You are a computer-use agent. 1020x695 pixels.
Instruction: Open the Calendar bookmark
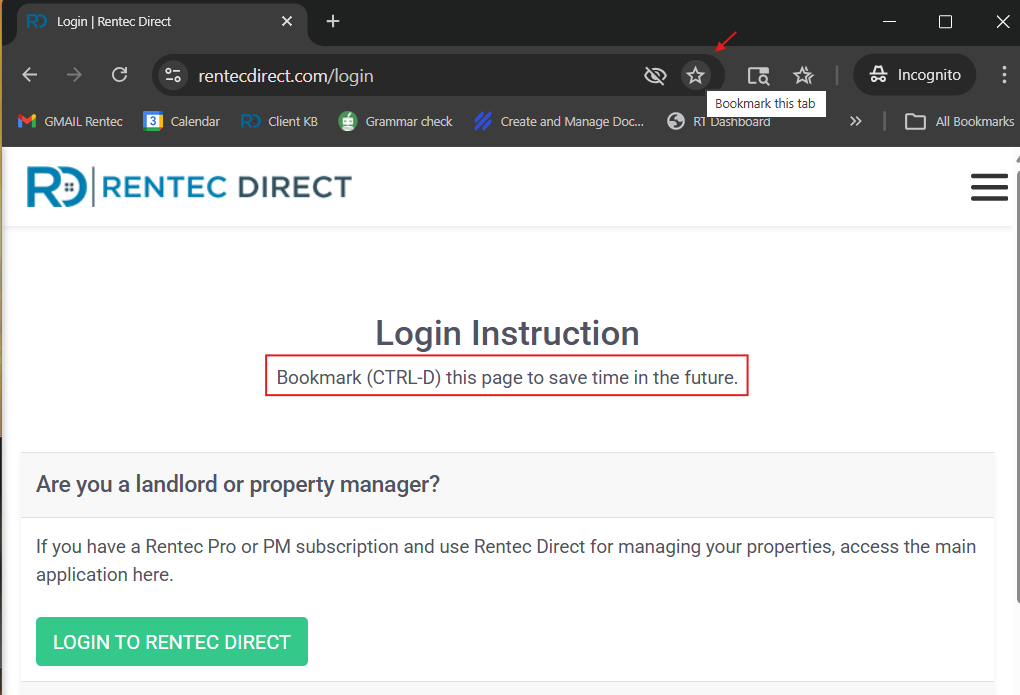point(181,121)
